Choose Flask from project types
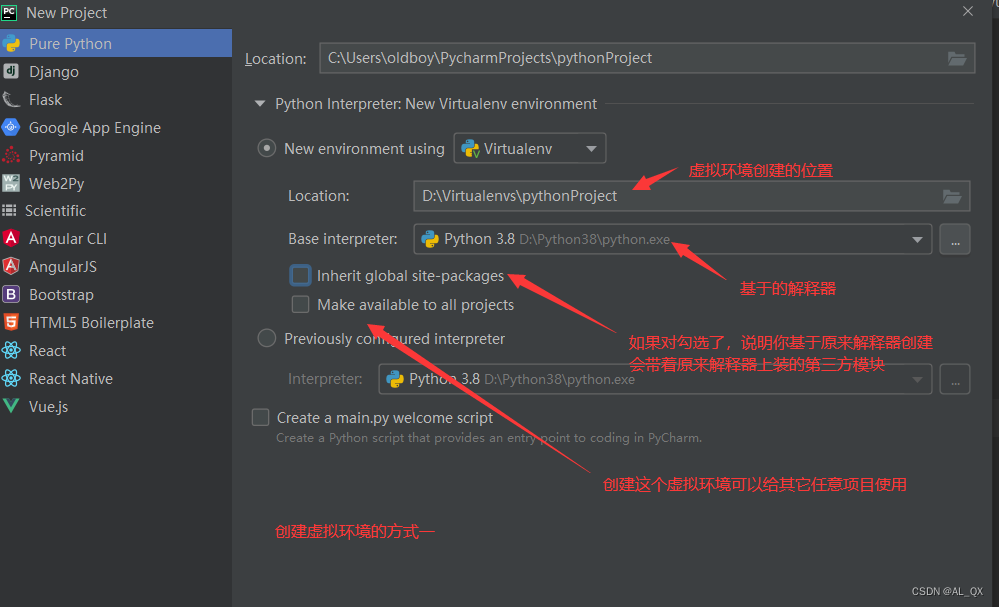Screen dimensions: 999x607 point(116,99)
